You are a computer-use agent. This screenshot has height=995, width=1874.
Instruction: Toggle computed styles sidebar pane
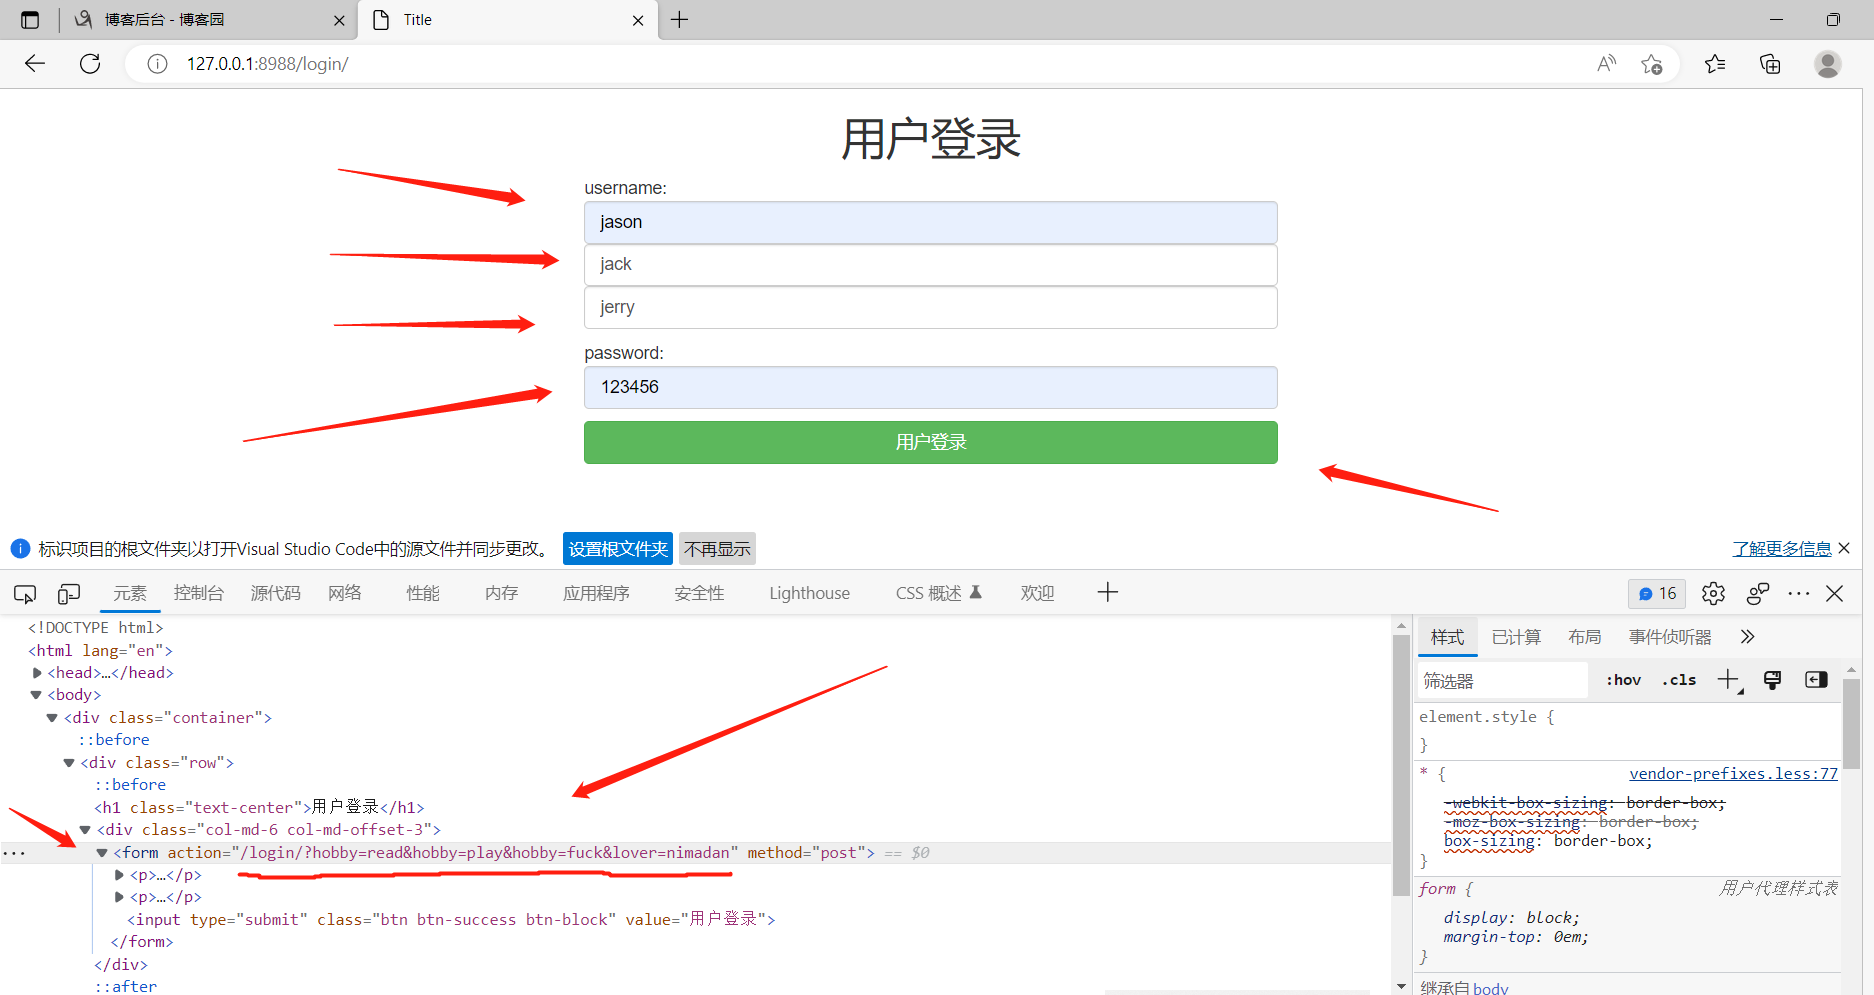pyautogui.click(x=1816, y=680)
